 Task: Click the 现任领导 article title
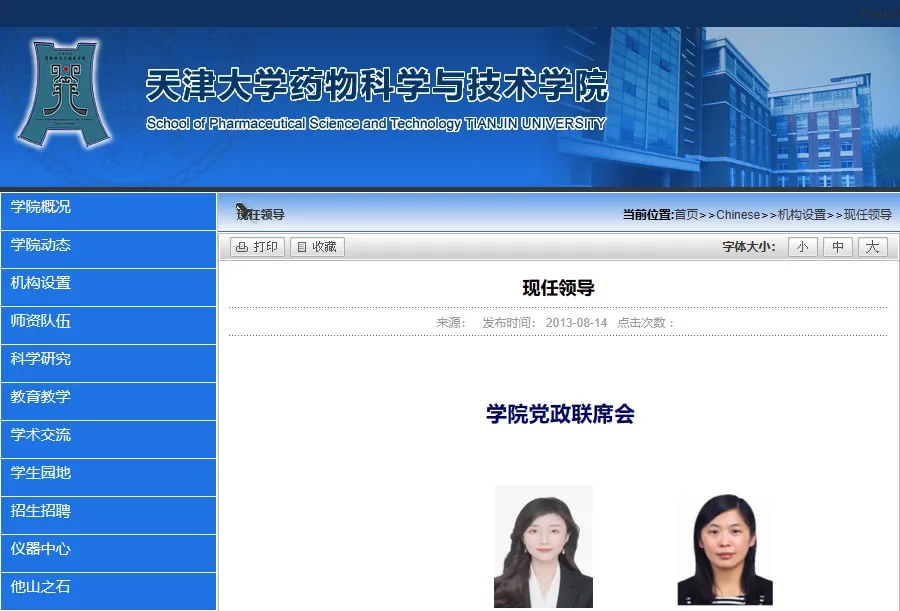[558, 288]
